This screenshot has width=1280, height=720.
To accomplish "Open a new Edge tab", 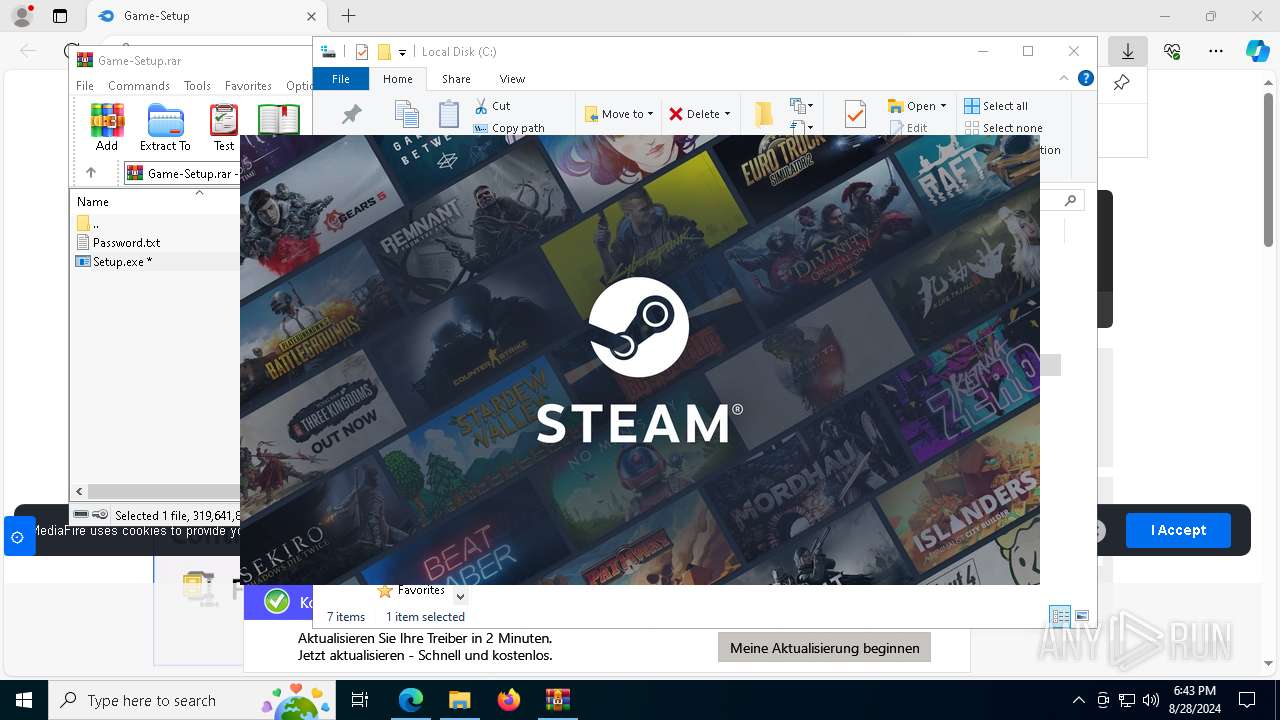I will point(348,16).
